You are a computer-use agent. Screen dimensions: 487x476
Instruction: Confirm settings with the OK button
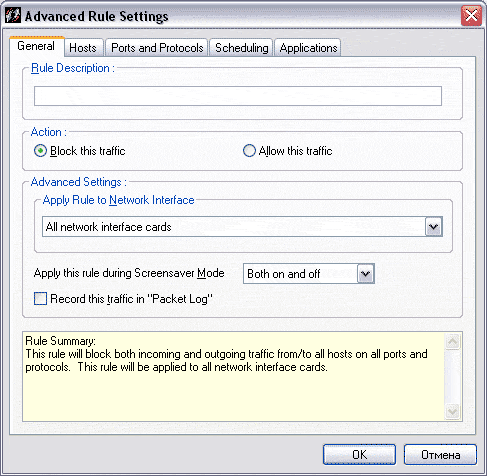pos(359,455)
